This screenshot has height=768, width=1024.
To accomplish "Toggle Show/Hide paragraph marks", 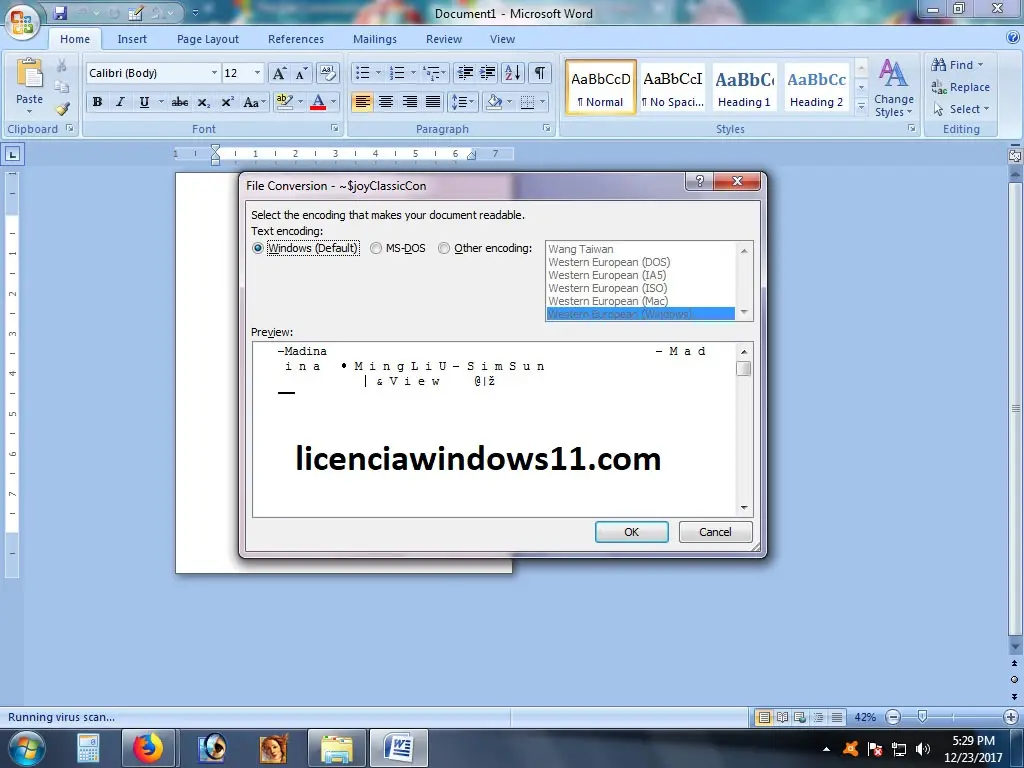I will (539, 73).
